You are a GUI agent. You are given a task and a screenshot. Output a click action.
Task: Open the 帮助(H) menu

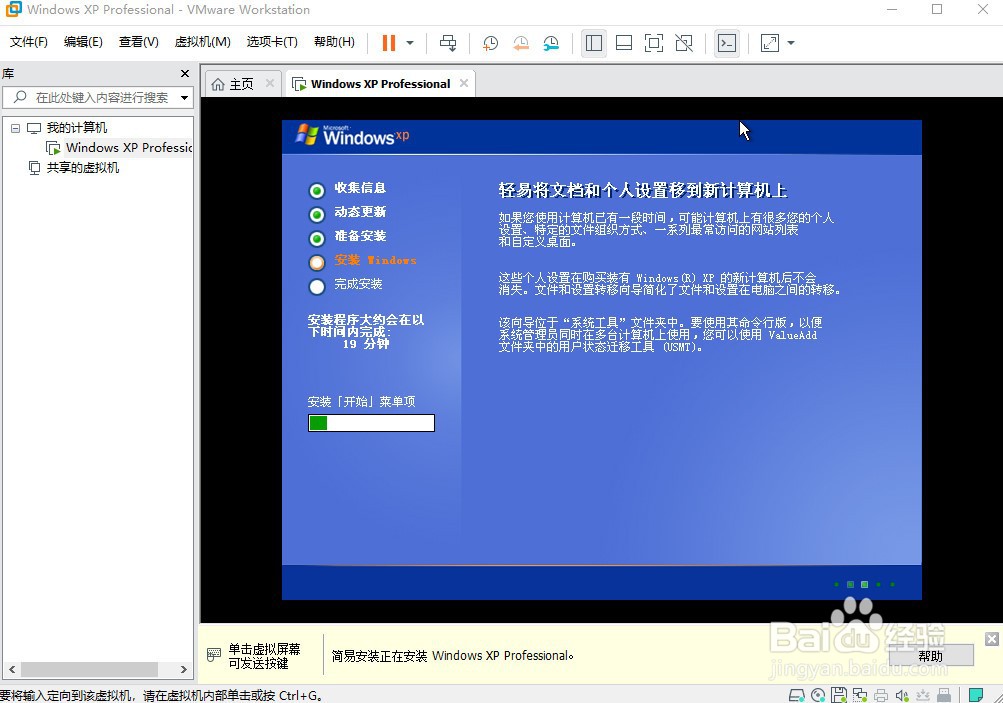coord(334,42)
